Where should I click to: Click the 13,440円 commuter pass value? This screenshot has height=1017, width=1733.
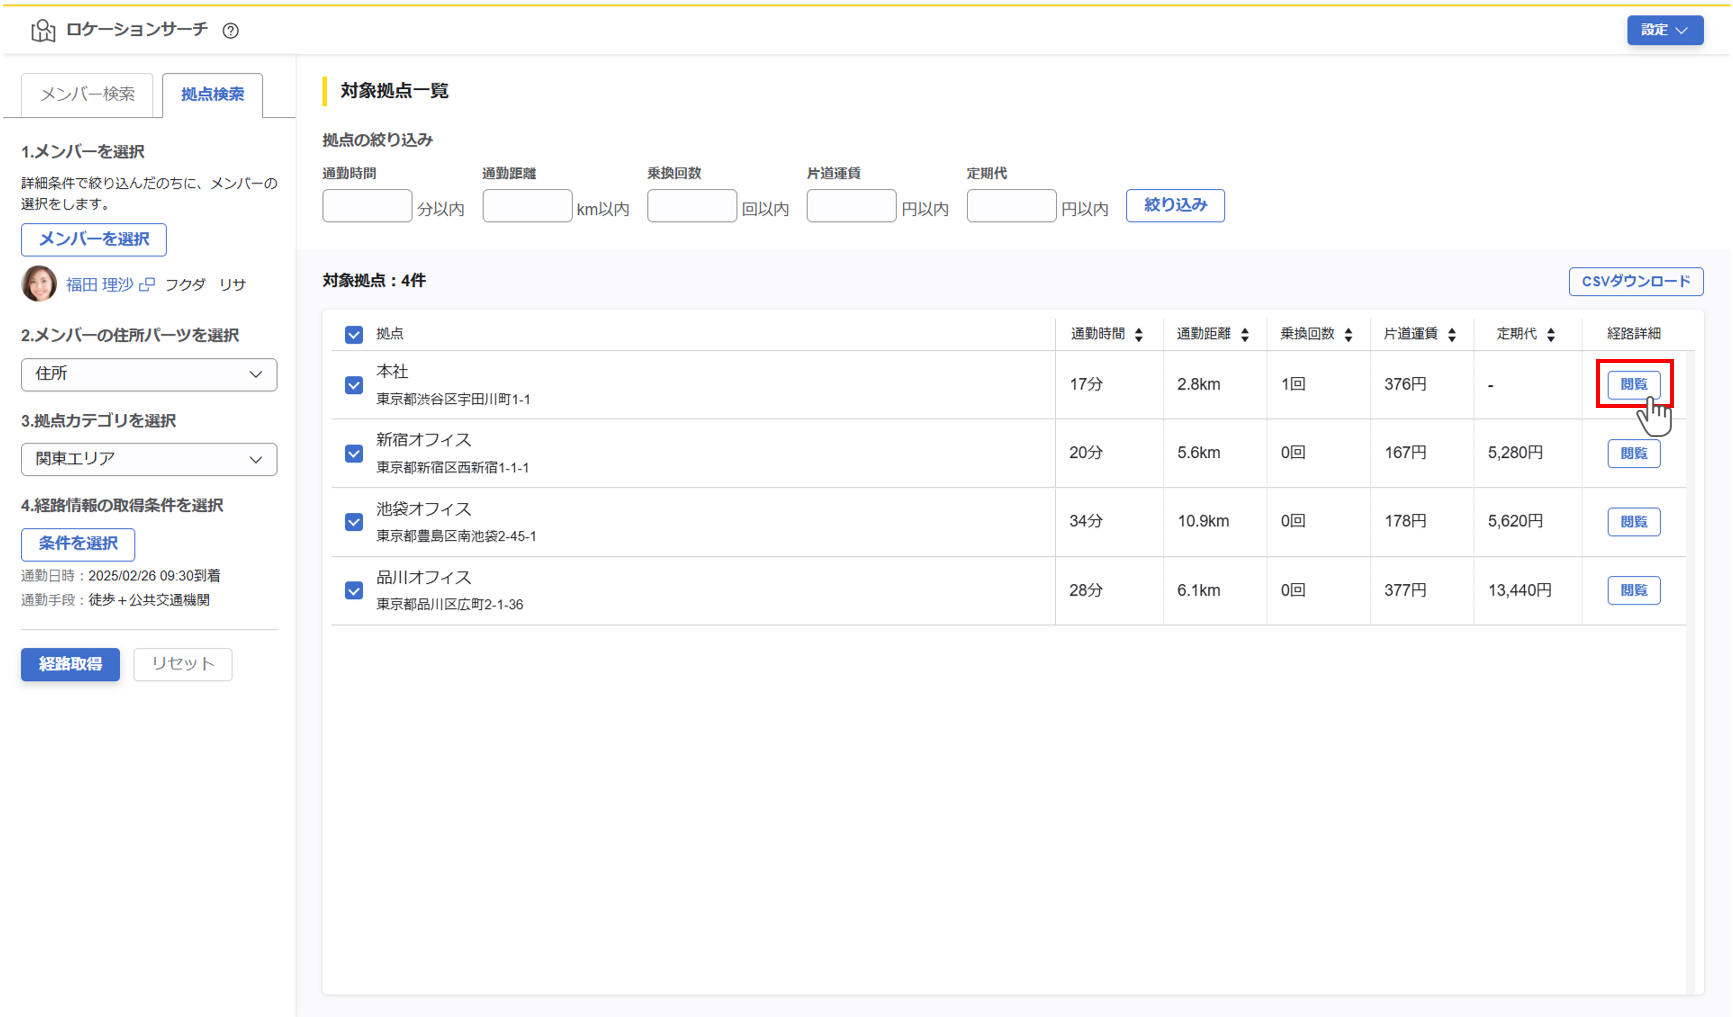point(1519,590)
